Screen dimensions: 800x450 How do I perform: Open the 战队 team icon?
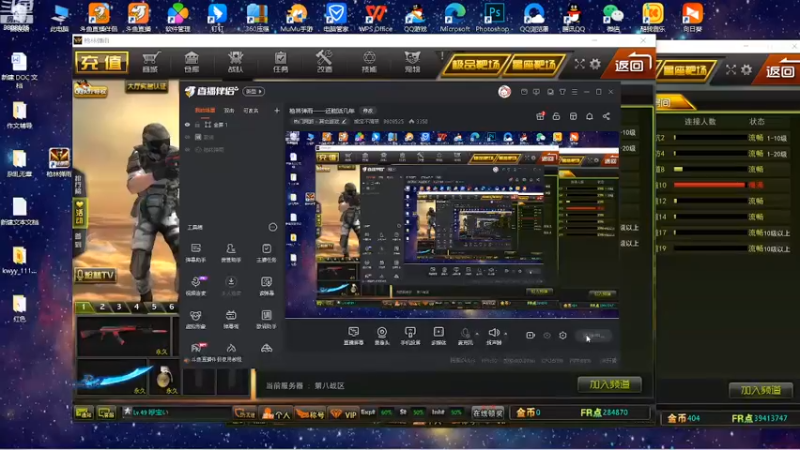[x=235, y=62]
